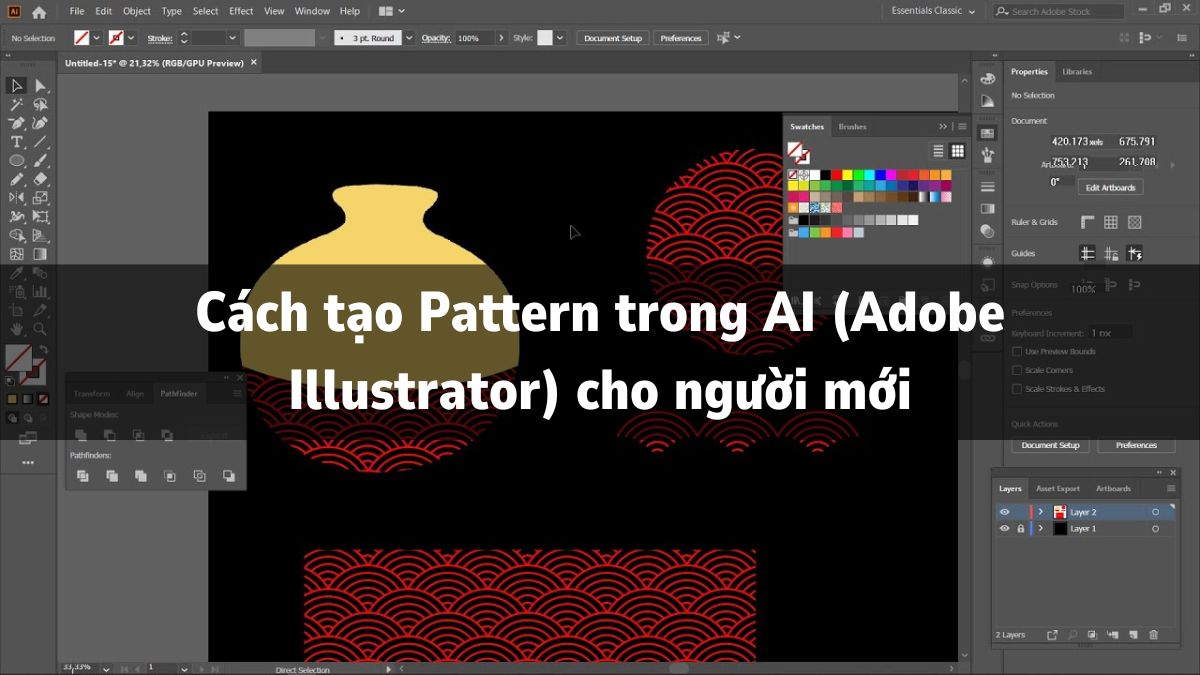1200x675 pixels.
Task: Open the Essentials Classic workspace dropdown
Action: 930,11
